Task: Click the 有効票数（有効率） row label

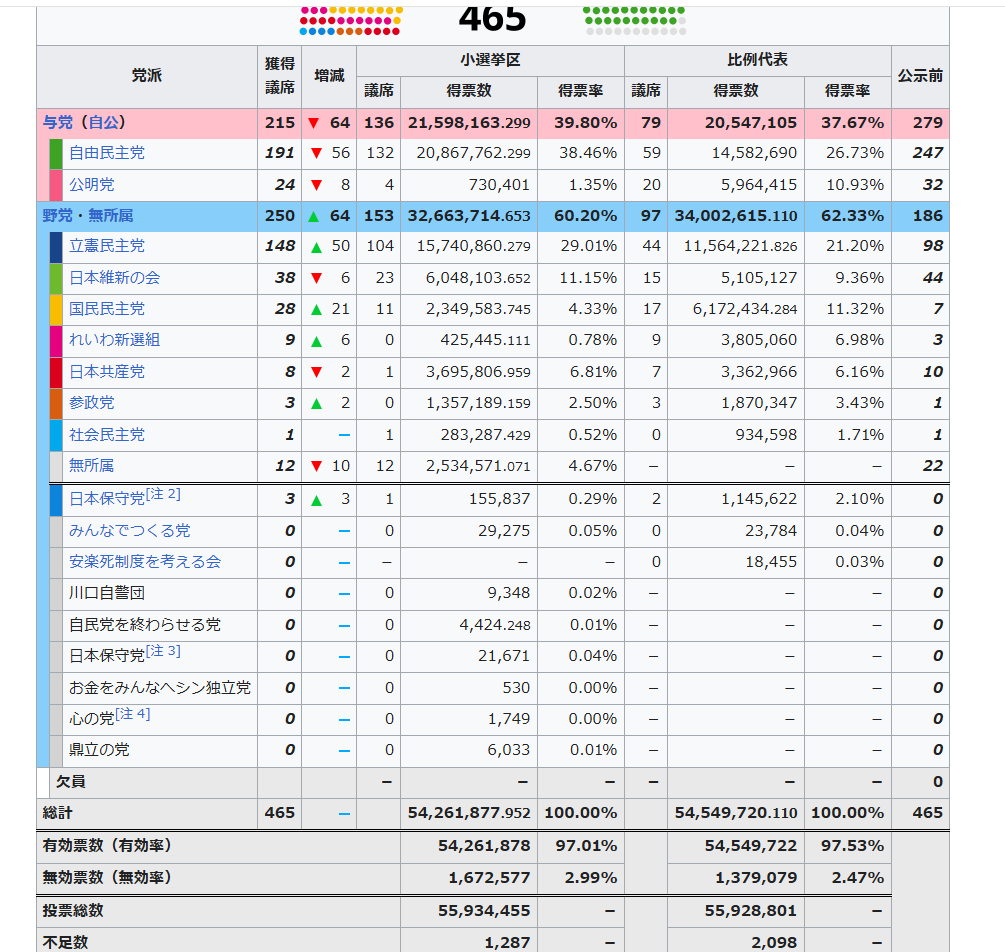Action: [107, 846]
